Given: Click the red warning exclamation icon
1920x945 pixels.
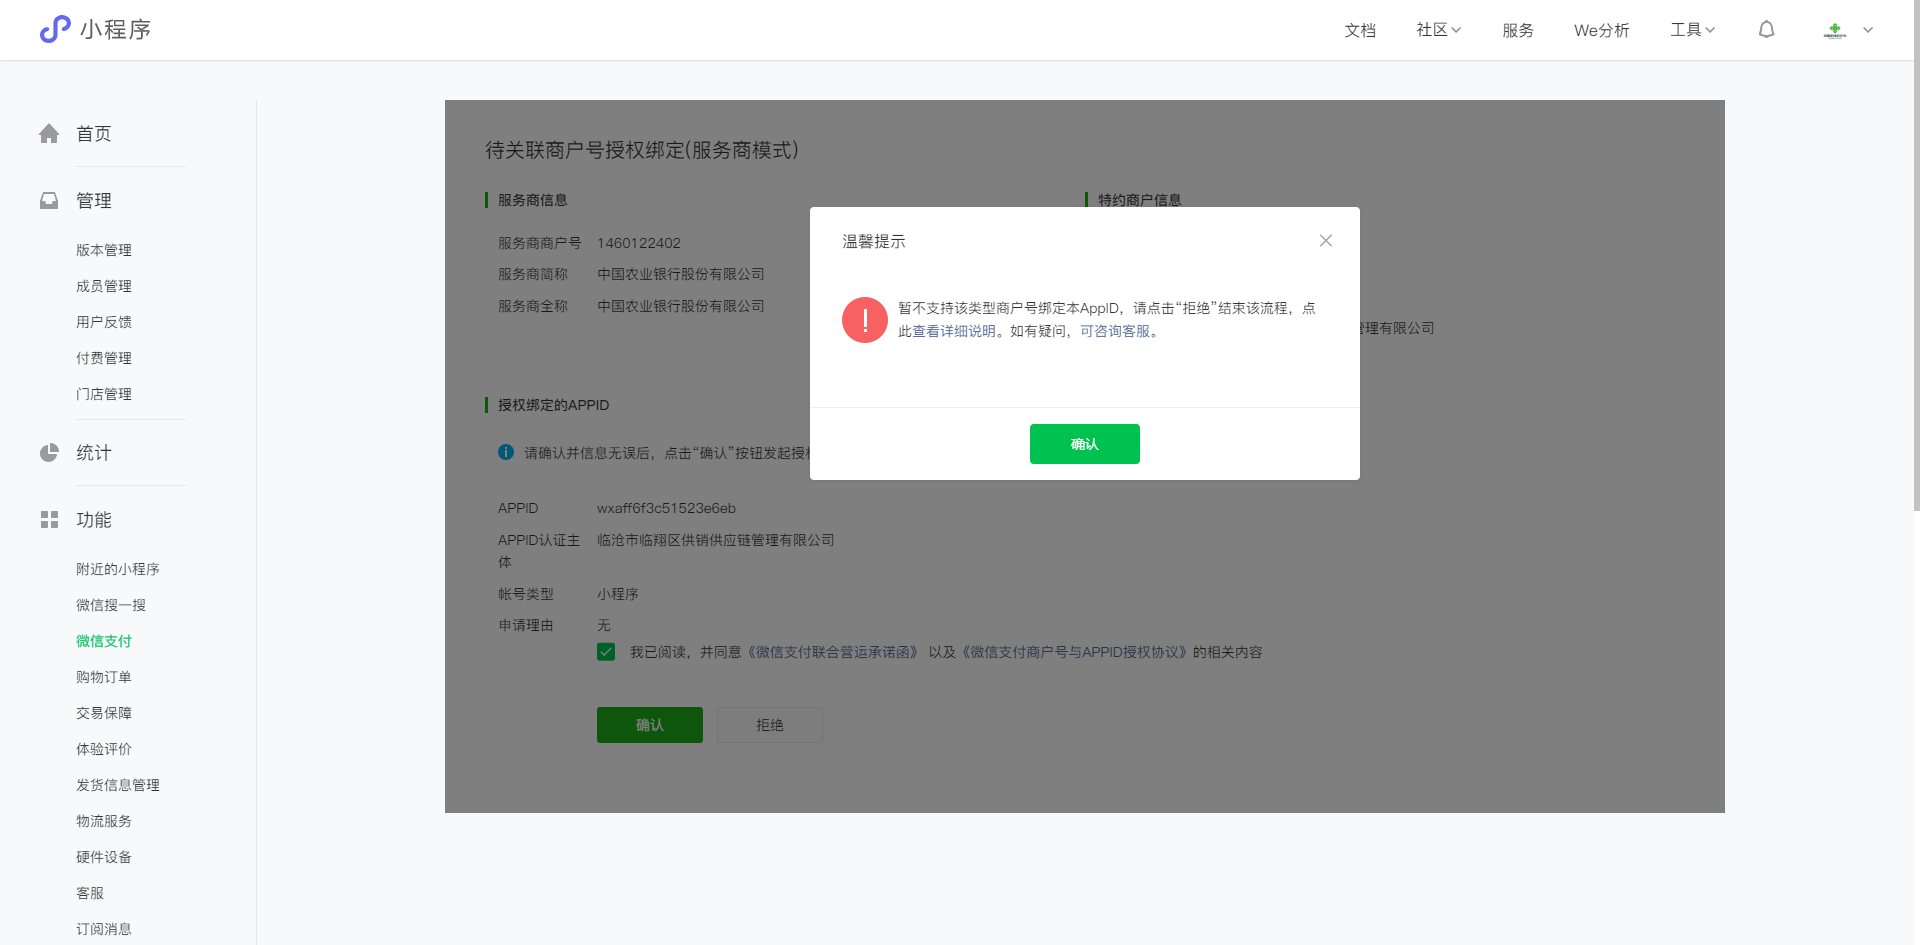Looking at the screenshot, I should click(x=865, y=320).
